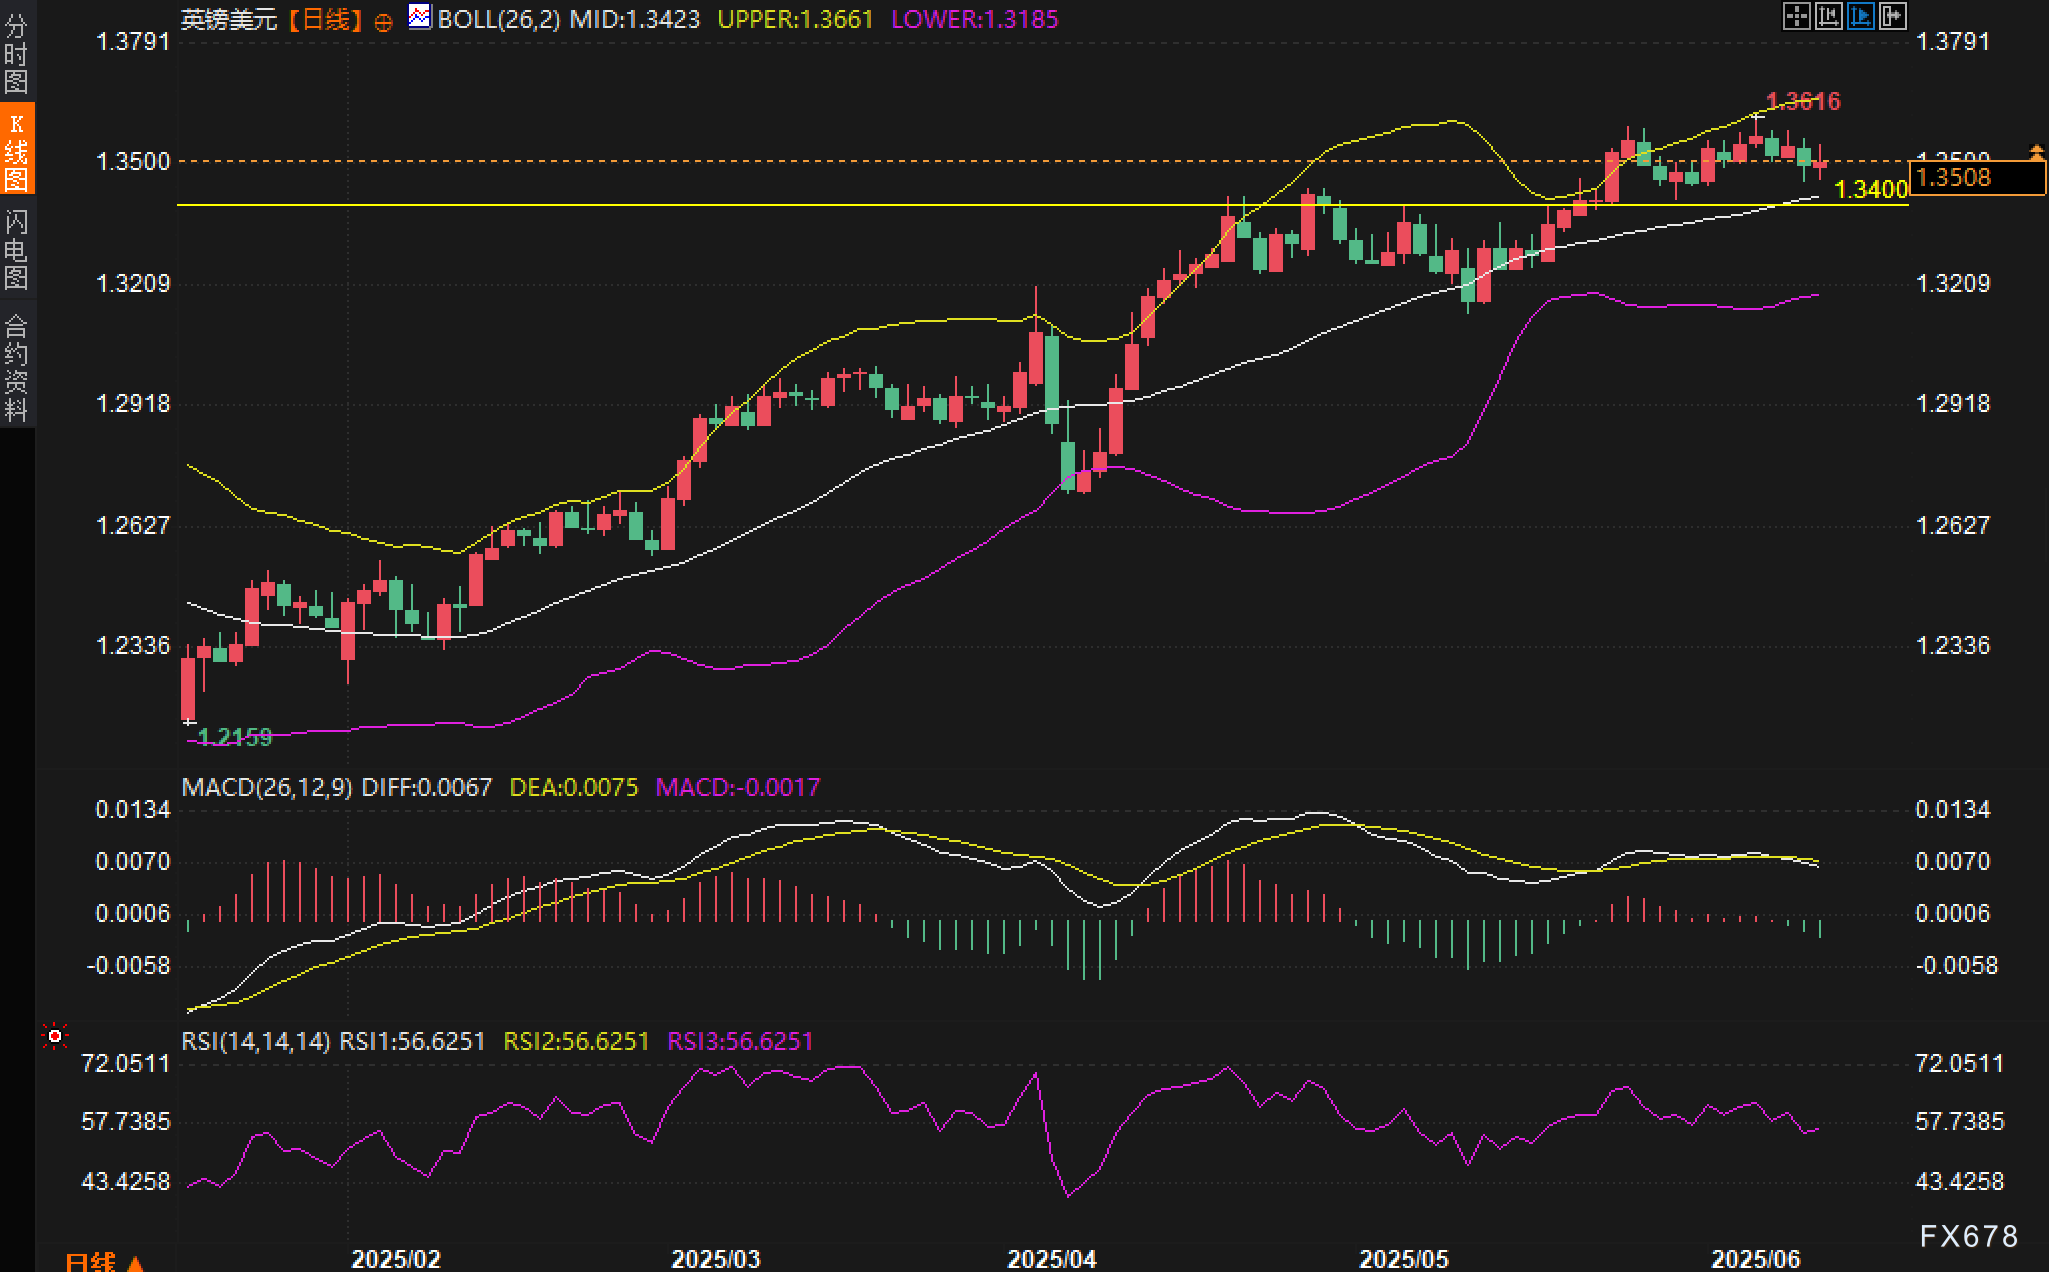Open the 合约资料 sidebar tab
2049x1272 pixels.
pyautogui.click(x=16, y=366)
